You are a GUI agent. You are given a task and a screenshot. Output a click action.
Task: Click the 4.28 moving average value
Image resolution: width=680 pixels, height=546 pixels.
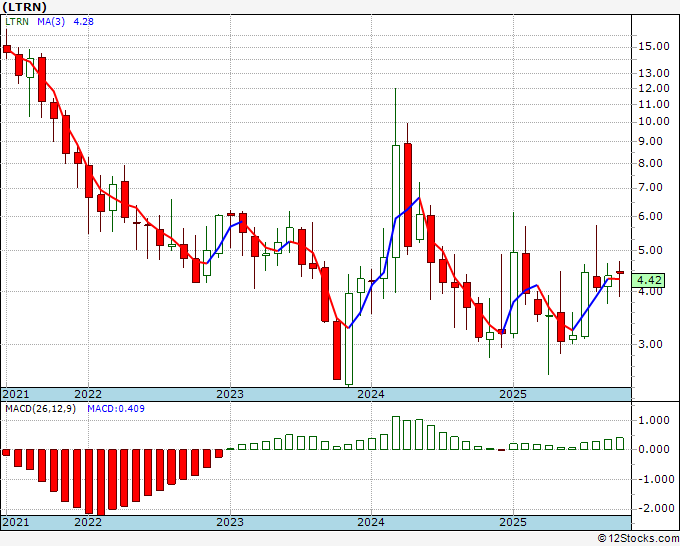tap(83, 22)
